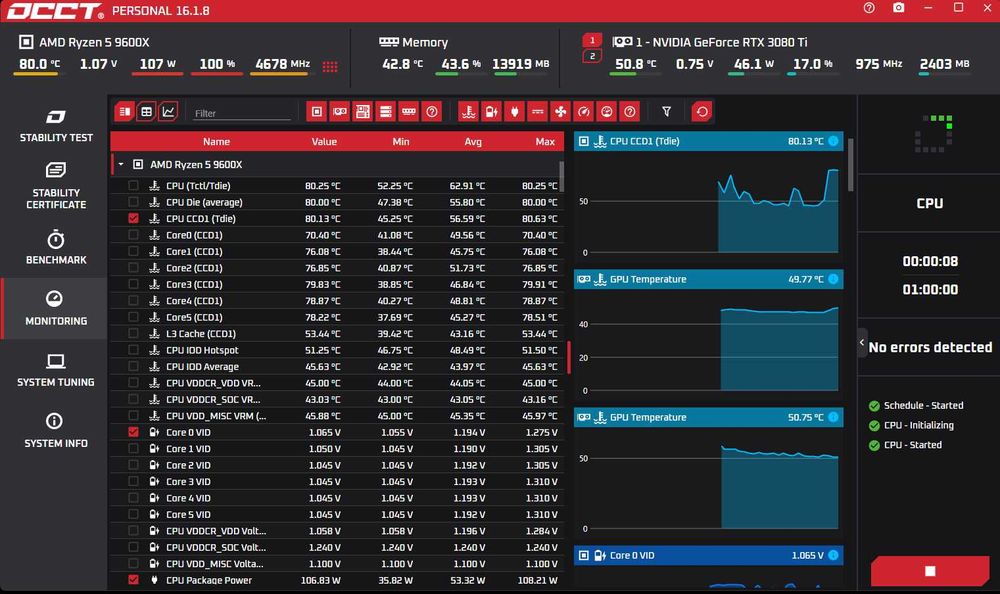Open the red dotted grid per-core icon
The width and height of the screenshot is (1000, 594).
pyautogui.click(x=330, y=66)
